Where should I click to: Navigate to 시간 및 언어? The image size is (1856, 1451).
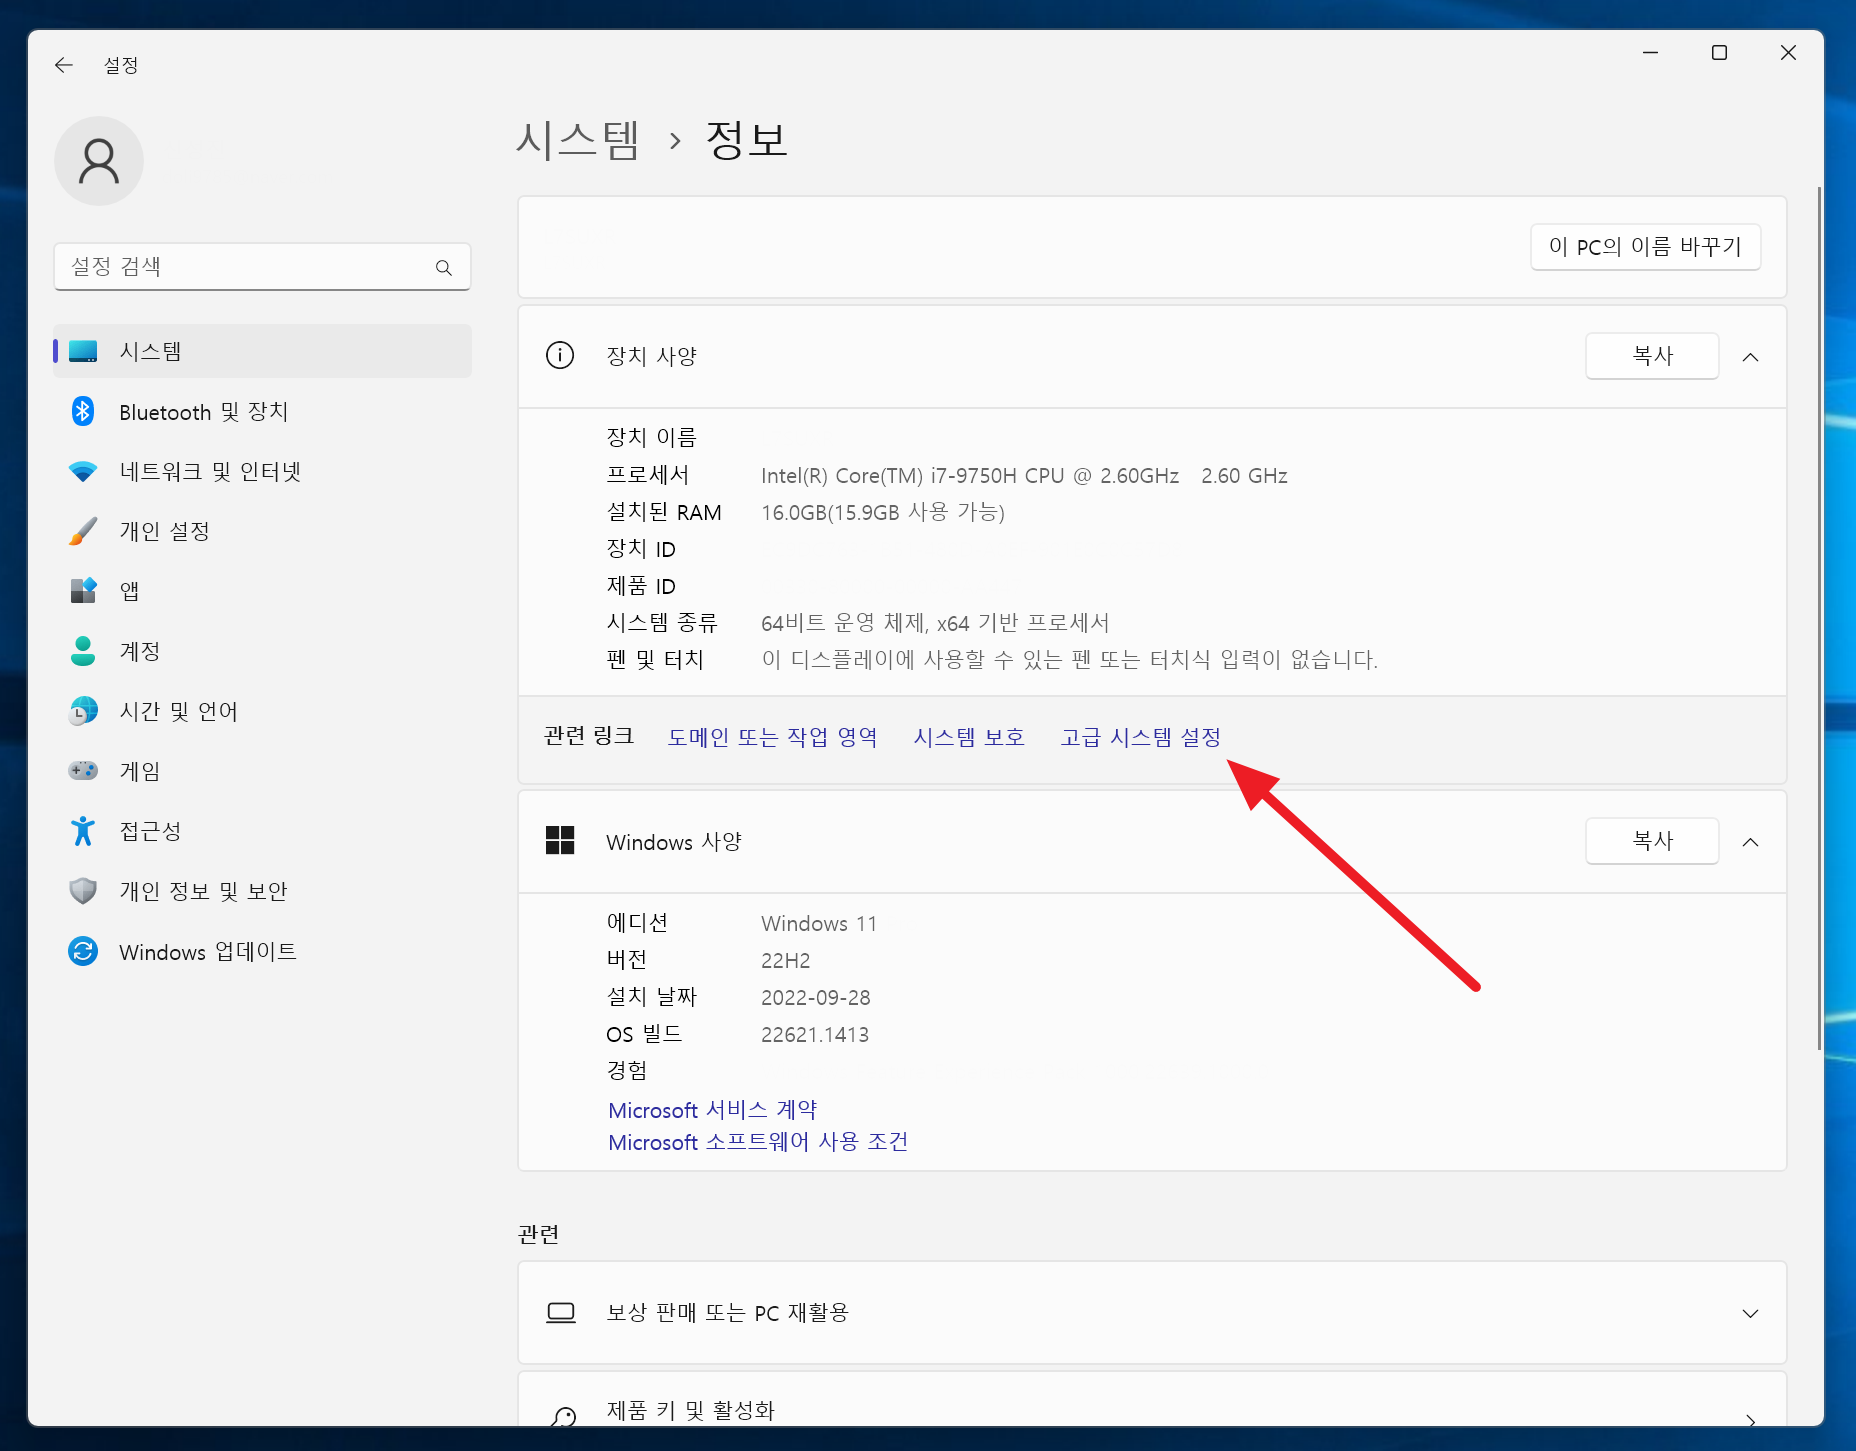click(x=262, y=711)
